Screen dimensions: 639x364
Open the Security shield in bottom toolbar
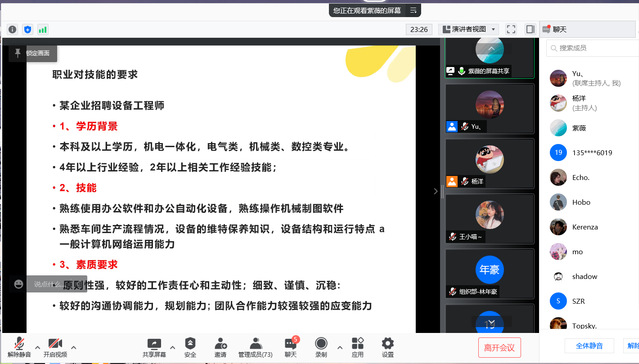point(190,347)
